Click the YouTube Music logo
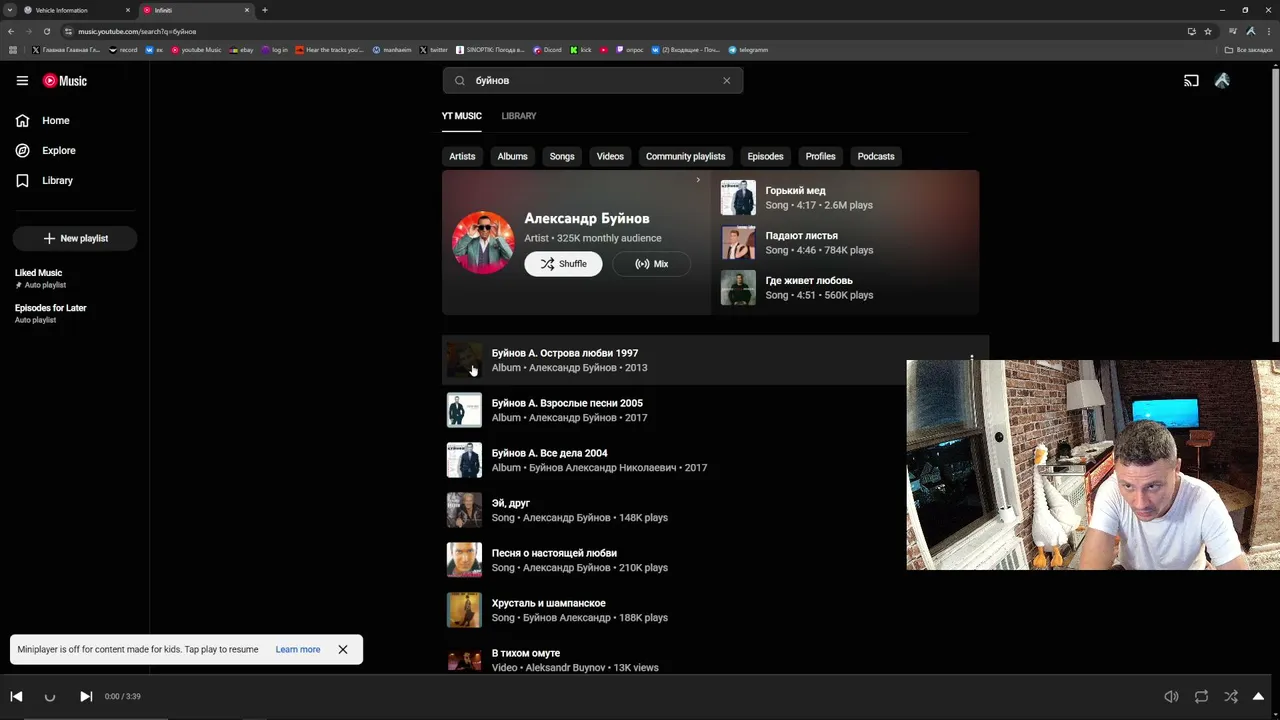Screen dimensions: 1280x720 pyautogui.click(x=65, y=81)
